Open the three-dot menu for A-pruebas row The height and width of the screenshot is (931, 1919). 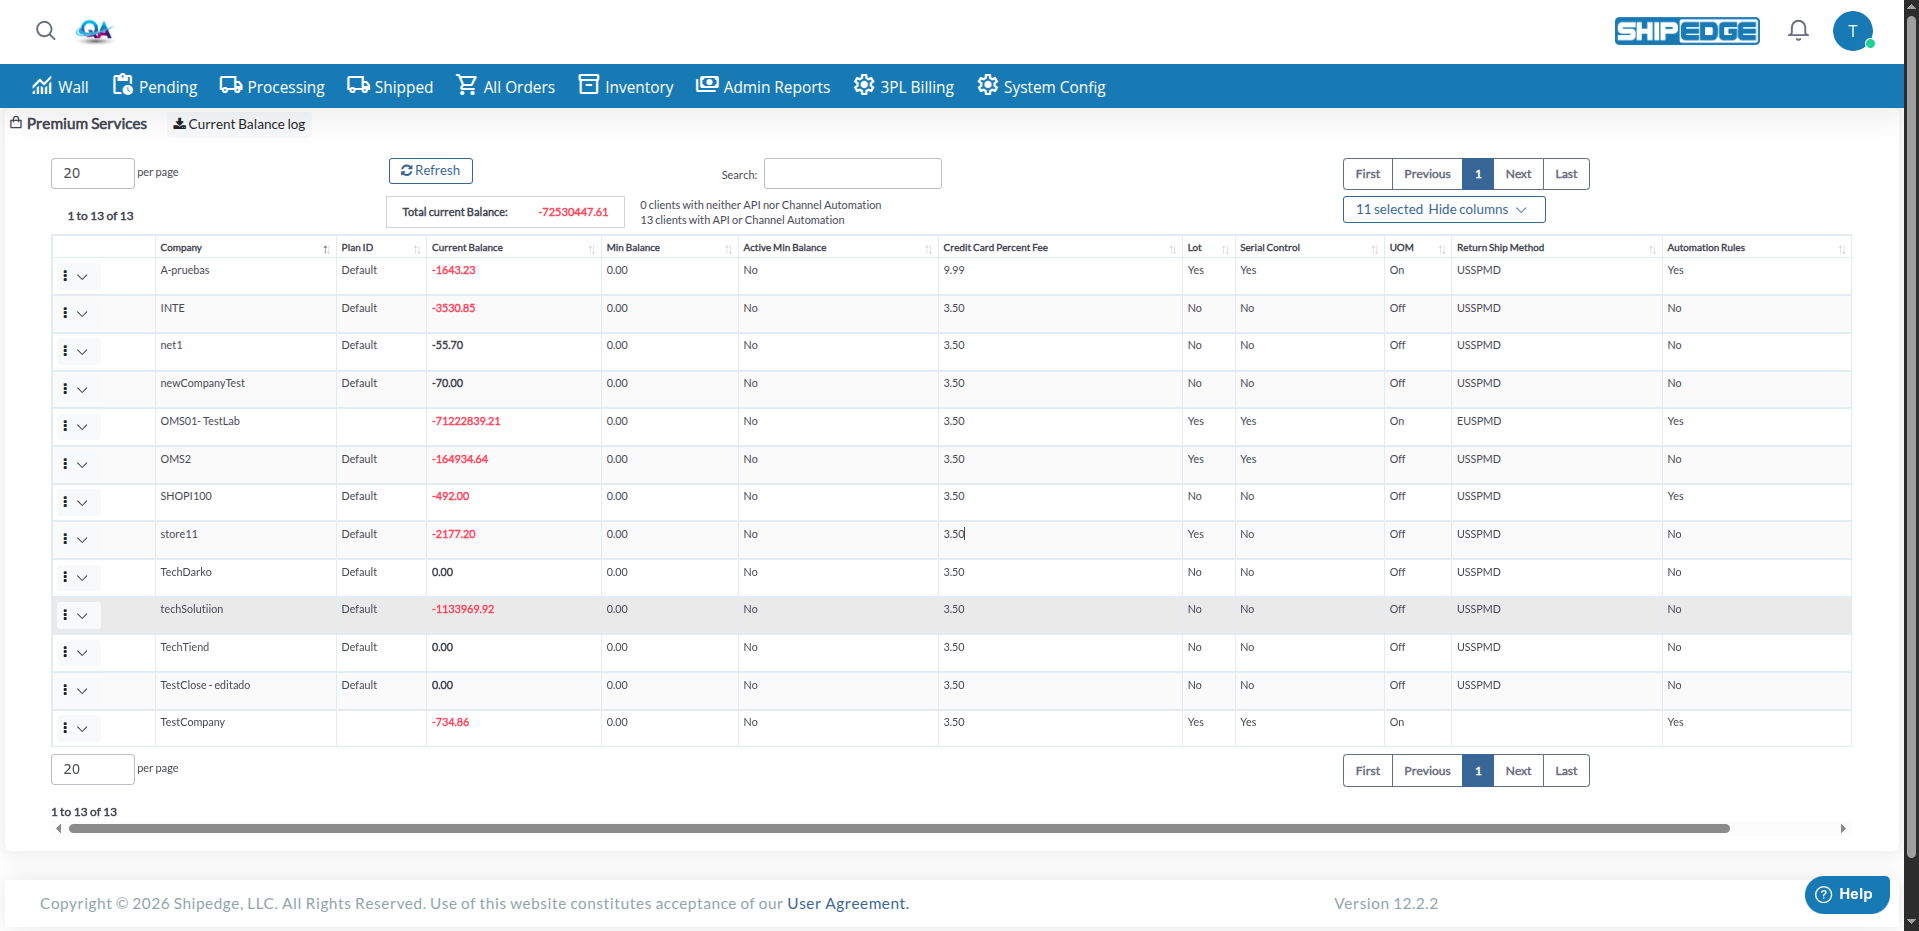point(65,276)
